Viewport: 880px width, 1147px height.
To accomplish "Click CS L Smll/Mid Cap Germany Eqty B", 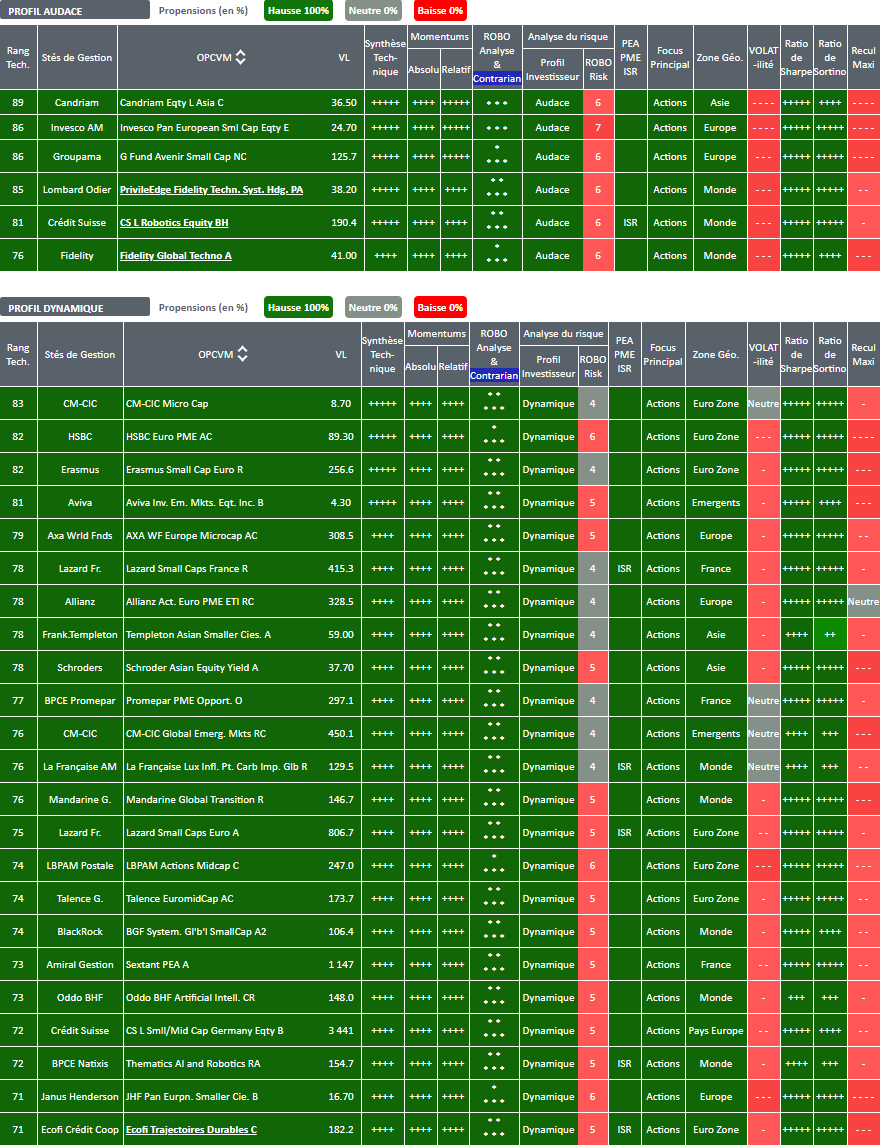I will 205,1031.
